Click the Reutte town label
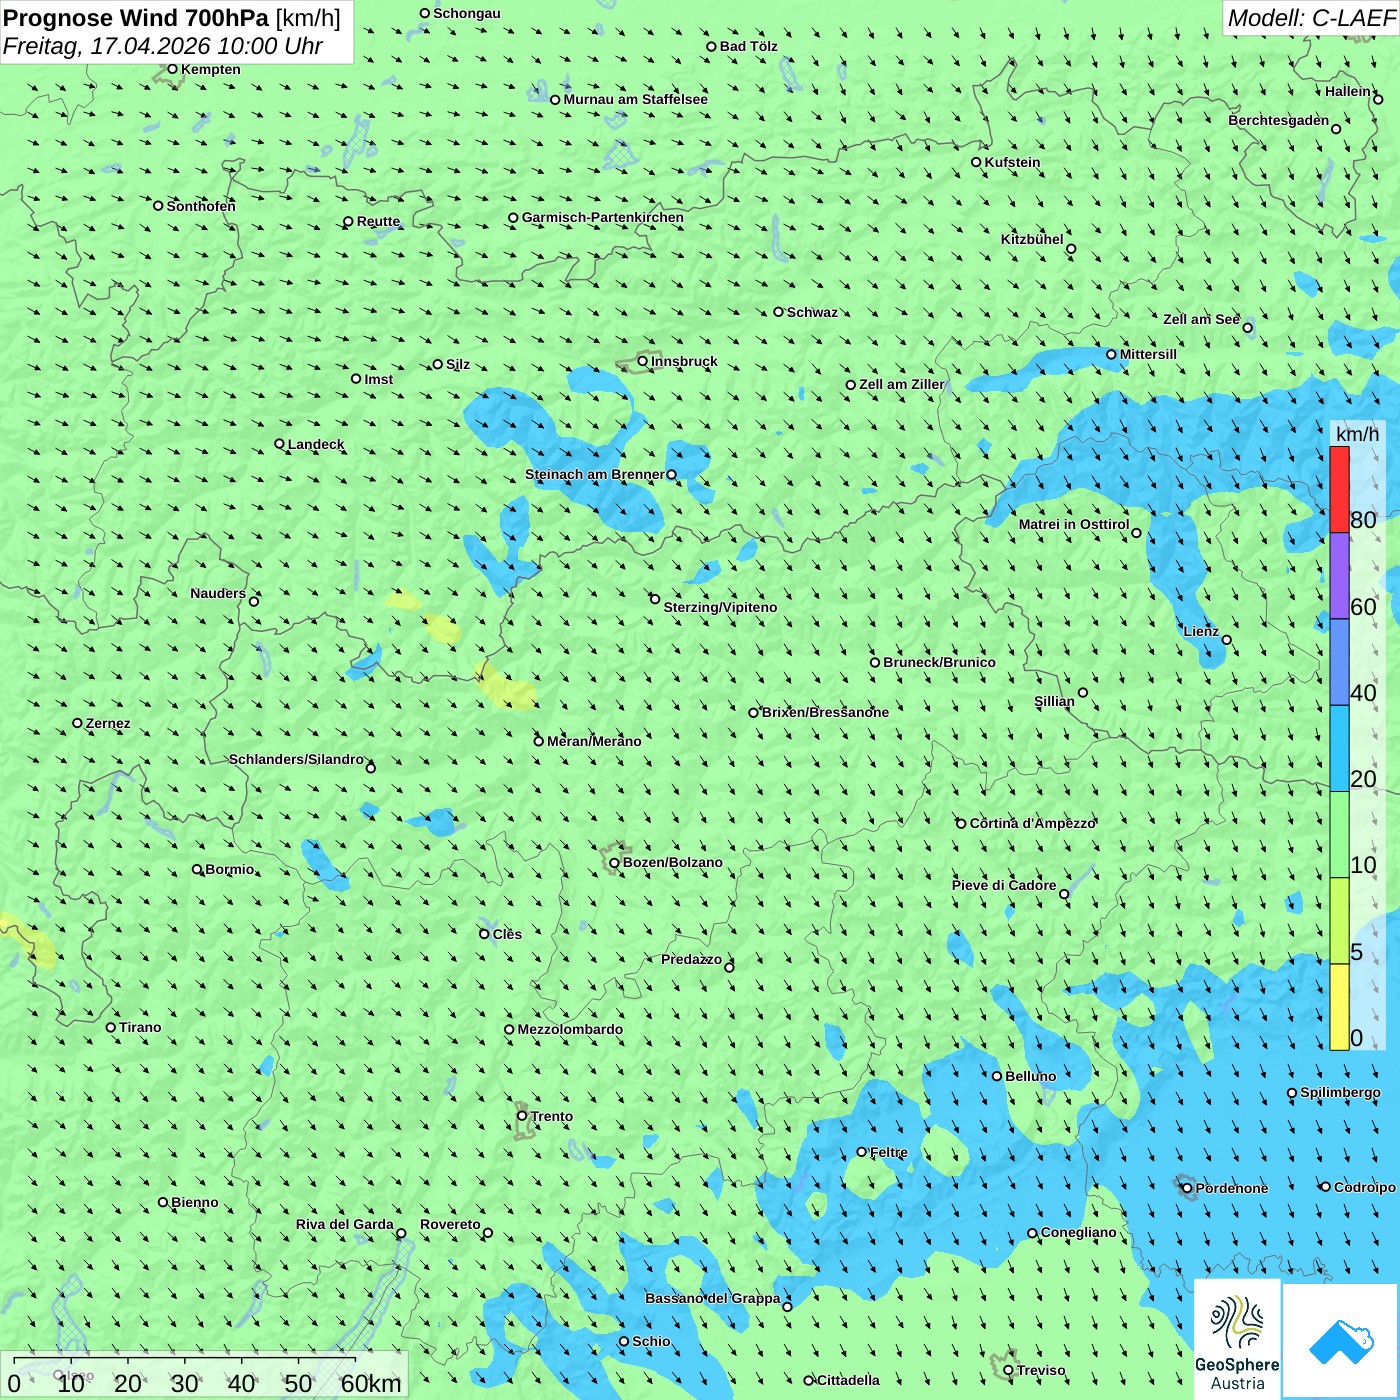1400x1400 pixels. tap(378, 221)
